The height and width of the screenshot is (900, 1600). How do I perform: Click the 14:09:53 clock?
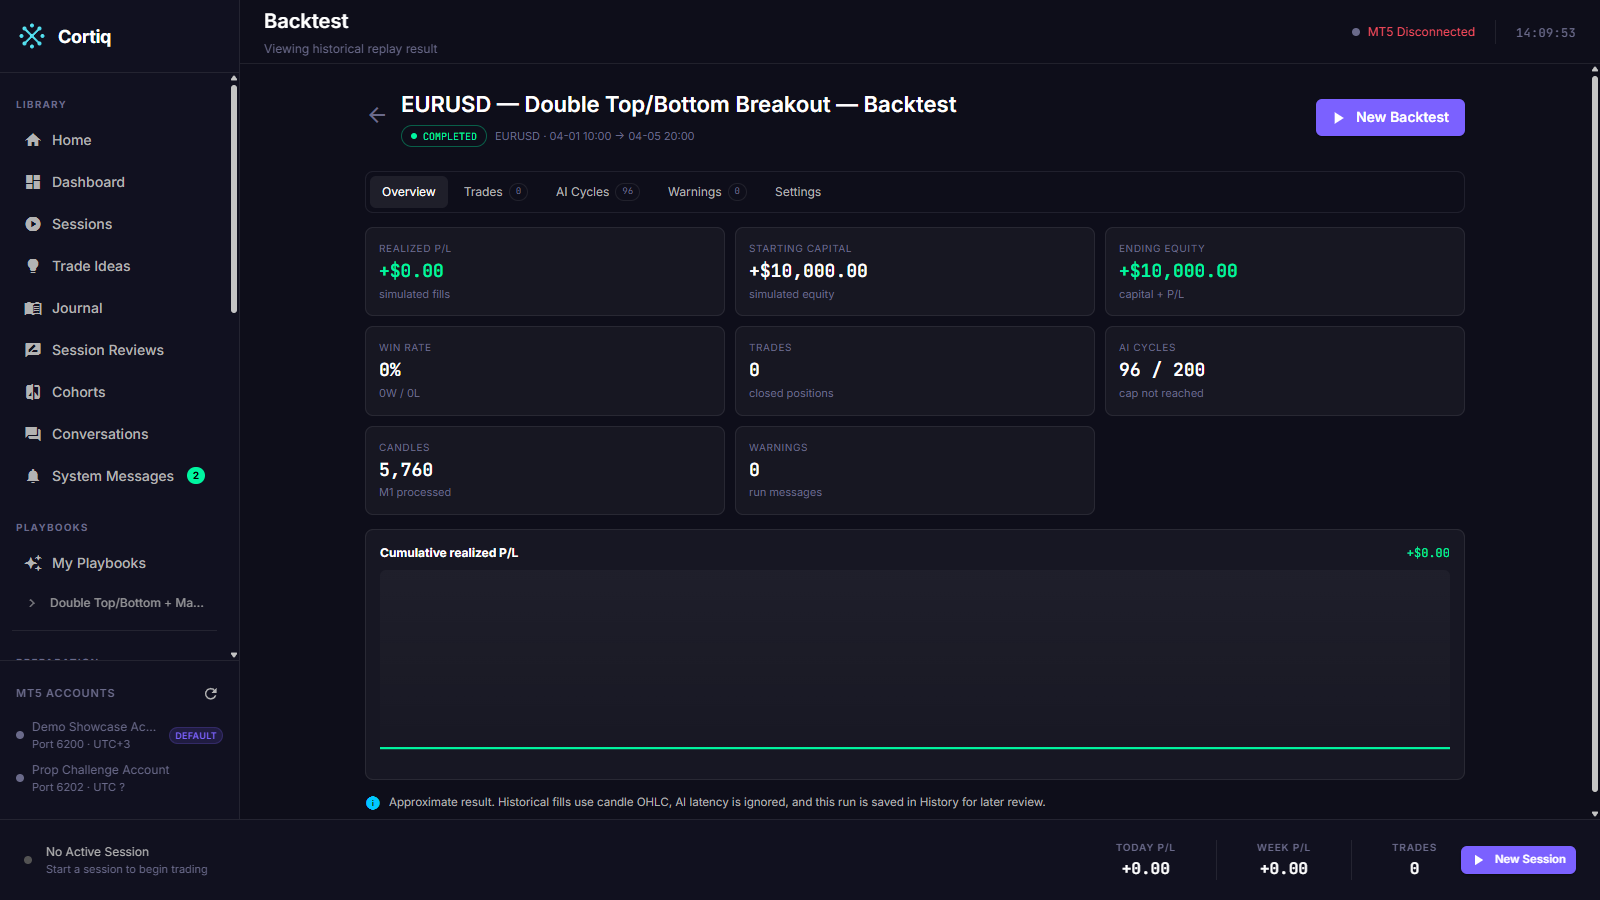(1545, 33)
